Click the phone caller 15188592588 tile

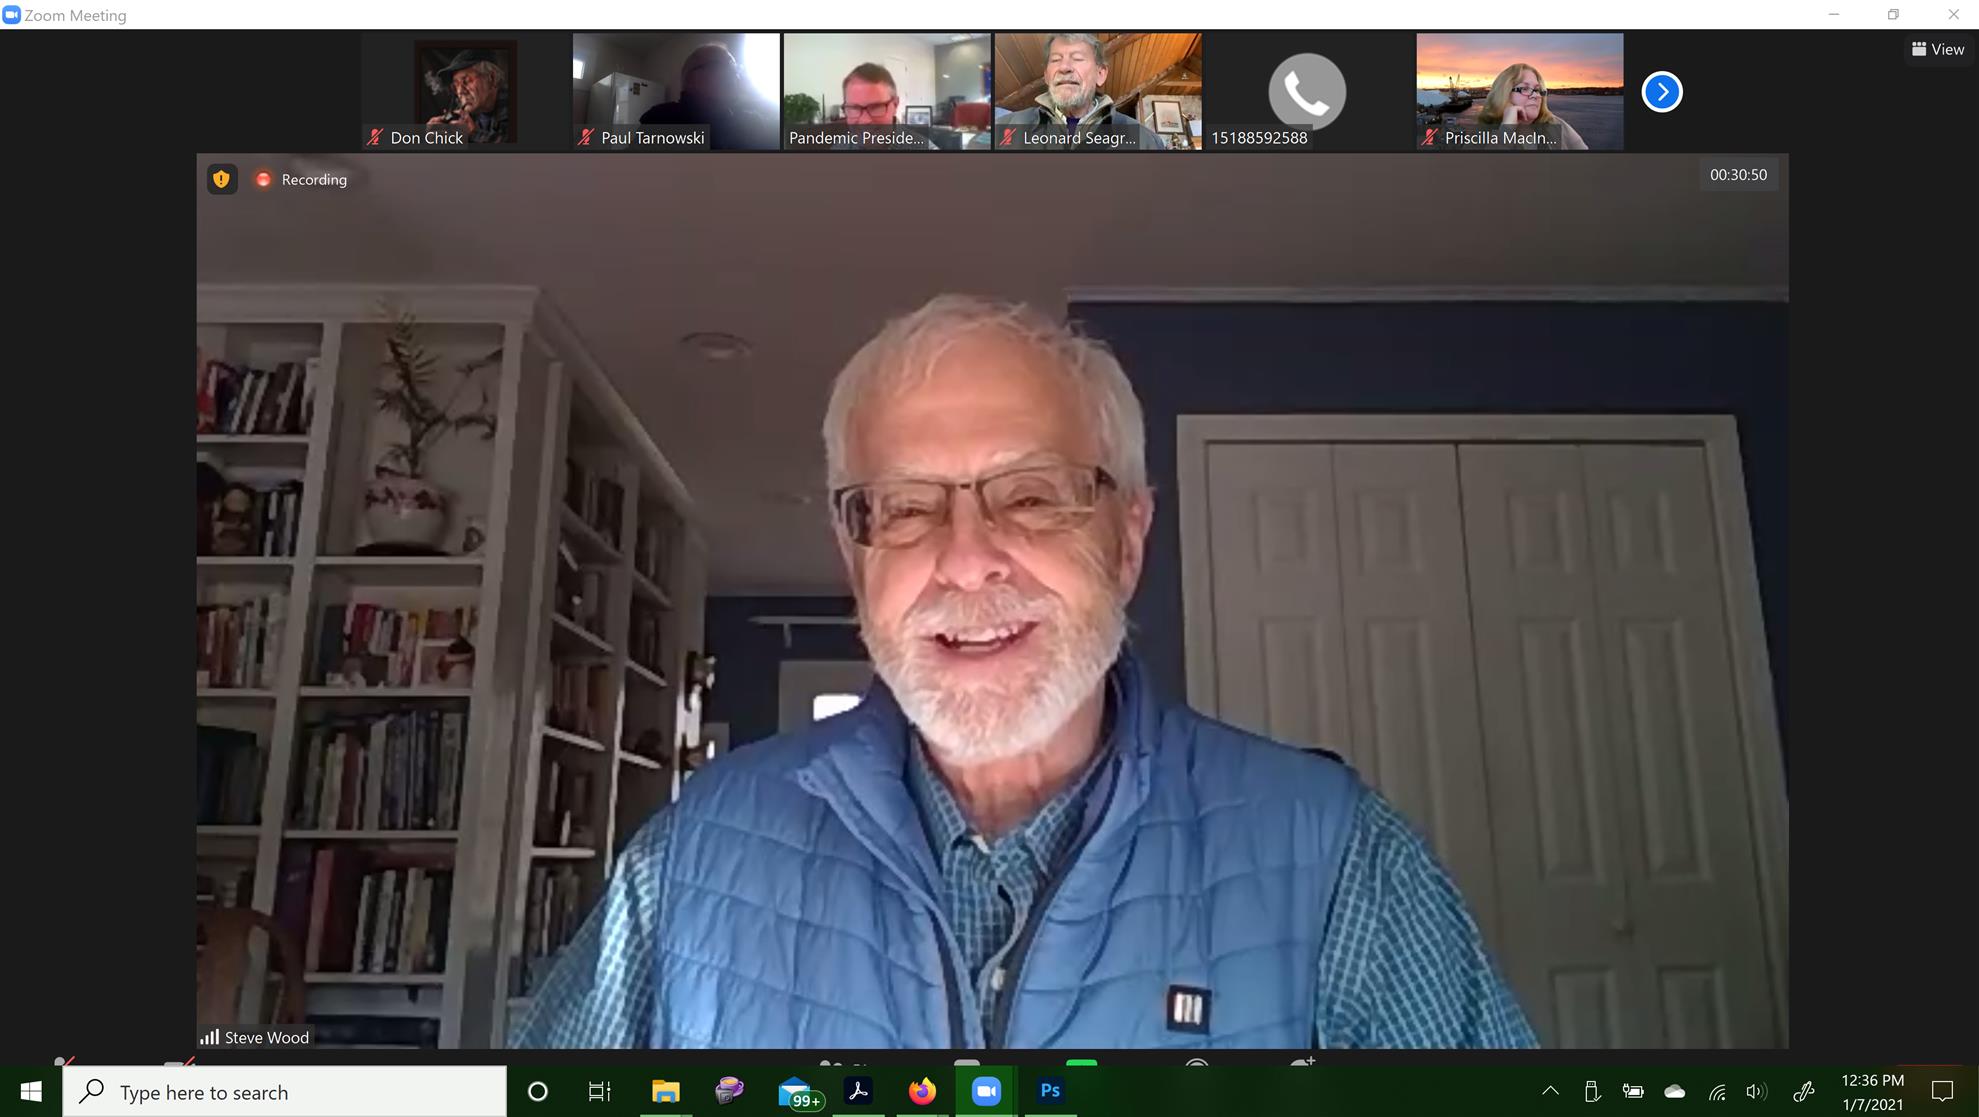pyautogui.click(x=1306, y=91)
